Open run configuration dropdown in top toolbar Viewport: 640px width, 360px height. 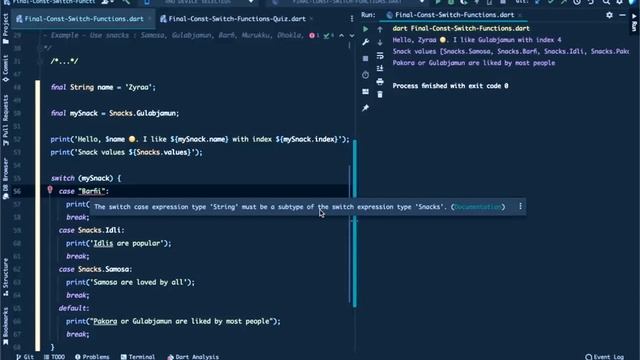point(346,2)
